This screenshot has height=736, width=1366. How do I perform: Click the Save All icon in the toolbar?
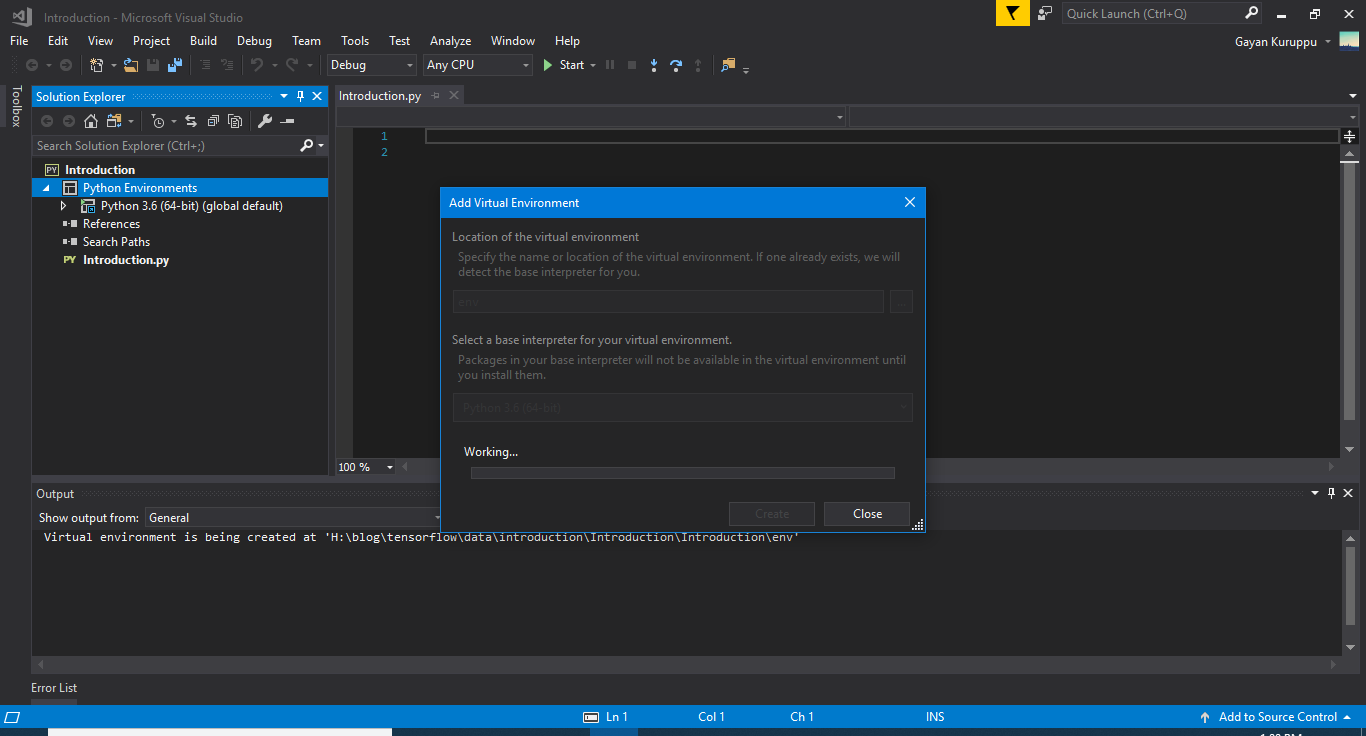click(x=176, y=64)
